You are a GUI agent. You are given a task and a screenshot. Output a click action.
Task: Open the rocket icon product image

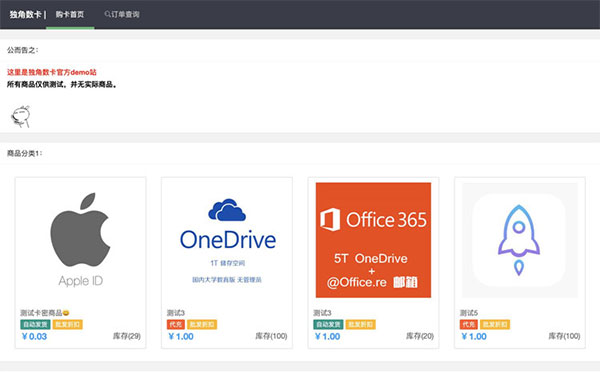pos(520,240)
